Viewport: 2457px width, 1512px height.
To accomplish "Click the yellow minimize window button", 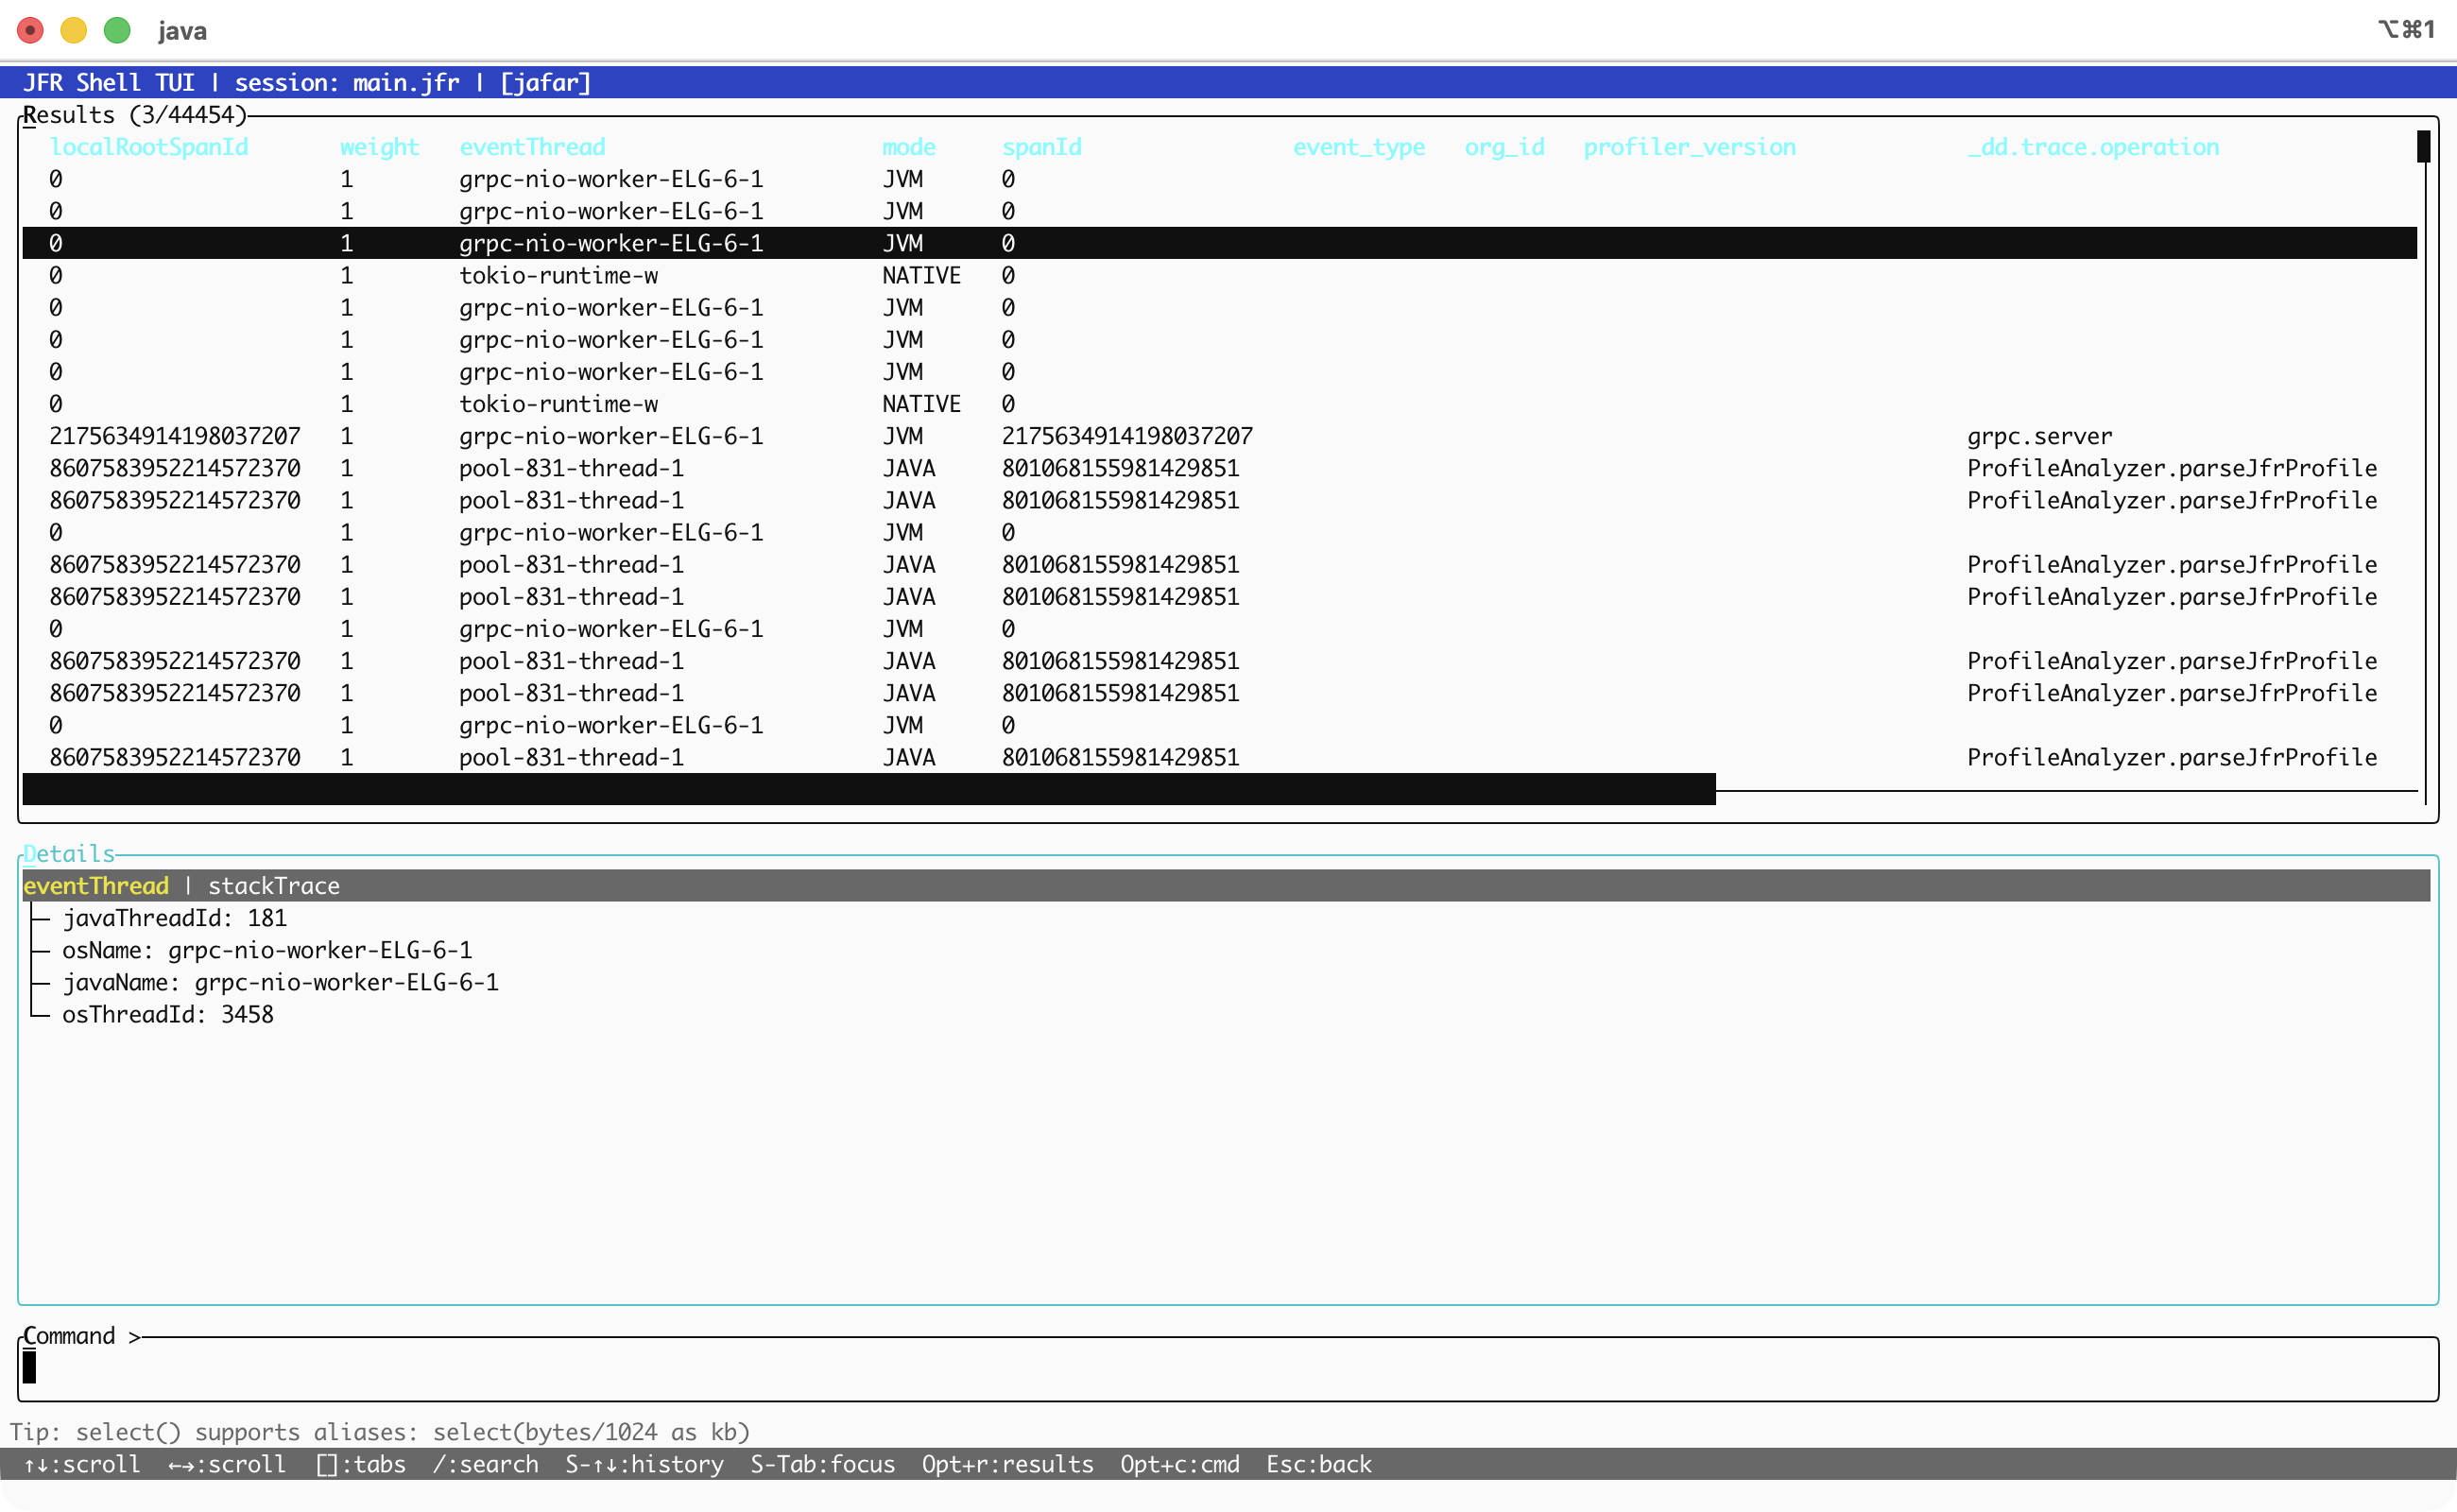I will [73, 30].
